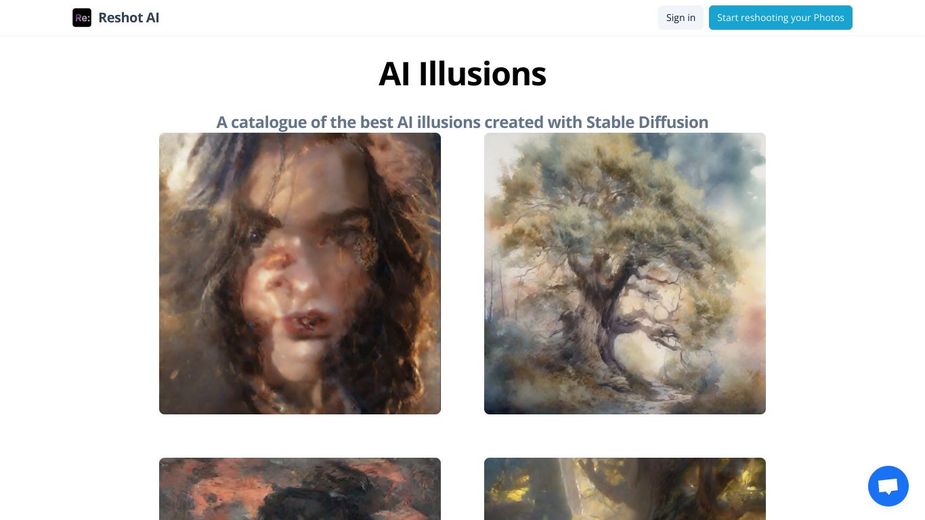Click the catalogue subtitle text
Viewport: 925px width, 520px height.
pos(462,122)
